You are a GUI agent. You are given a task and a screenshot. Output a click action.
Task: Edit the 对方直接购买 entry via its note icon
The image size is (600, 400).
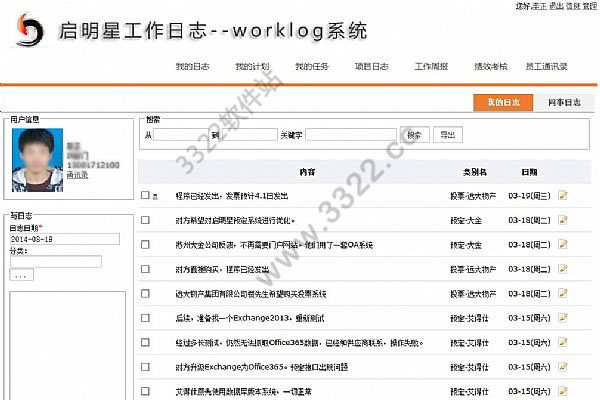[562, 269]
